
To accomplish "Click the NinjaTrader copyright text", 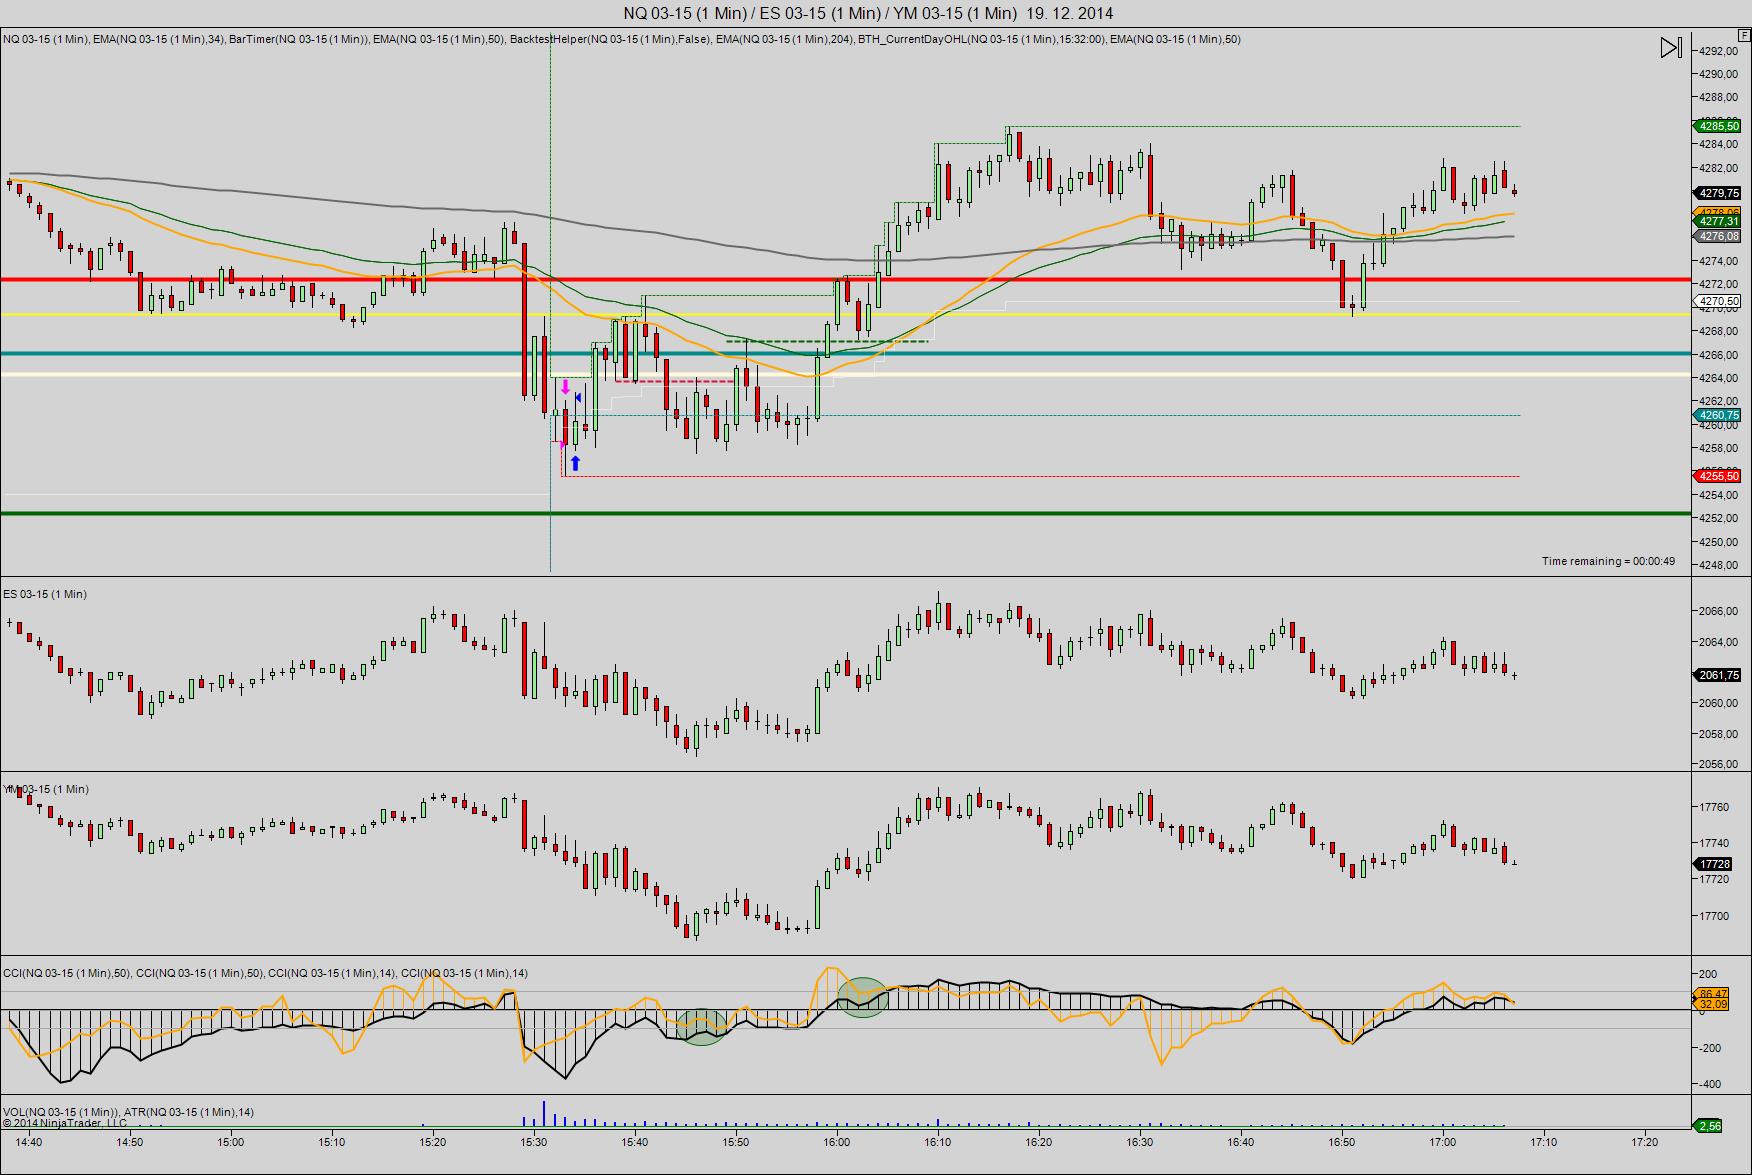I will point(64,1122).
